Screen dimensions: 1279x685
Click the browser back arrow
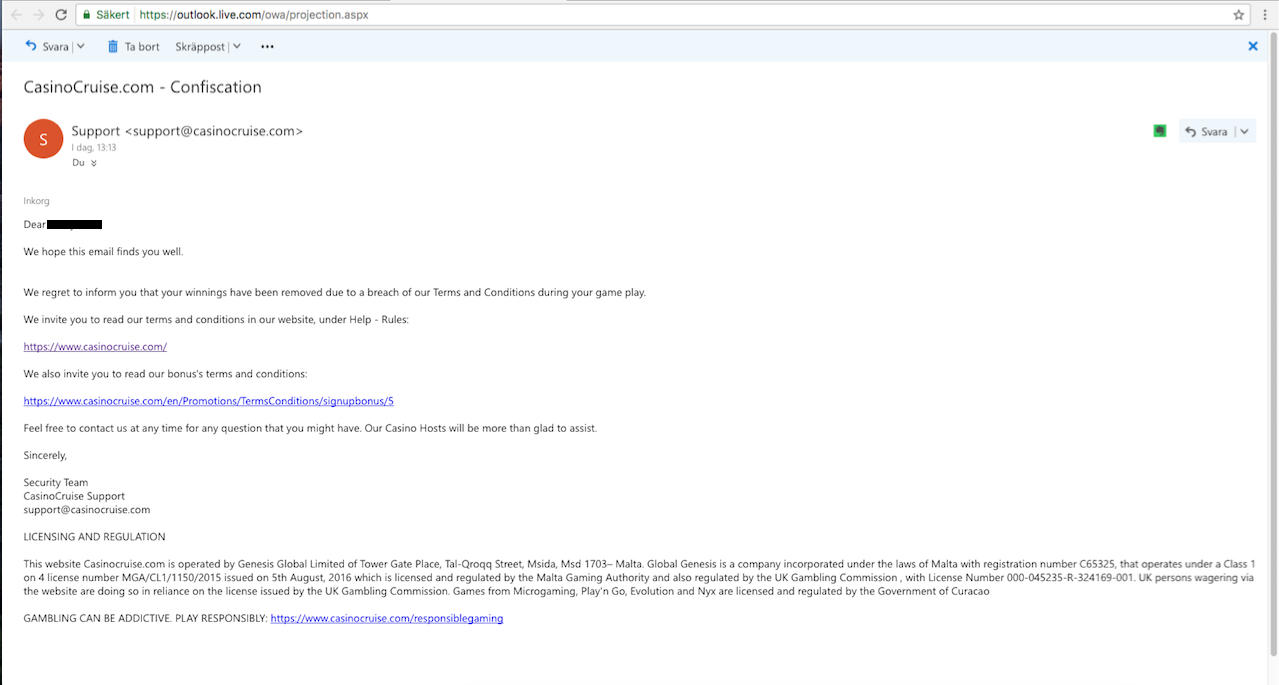16,15
